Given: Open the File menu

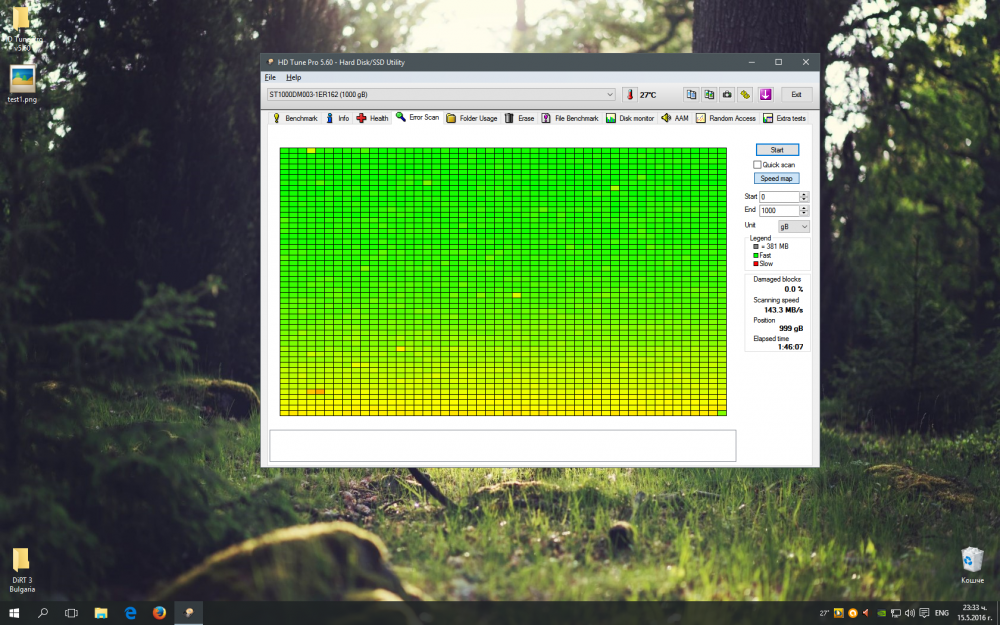Looking at the screenshot, I should [x=270, y=77].
